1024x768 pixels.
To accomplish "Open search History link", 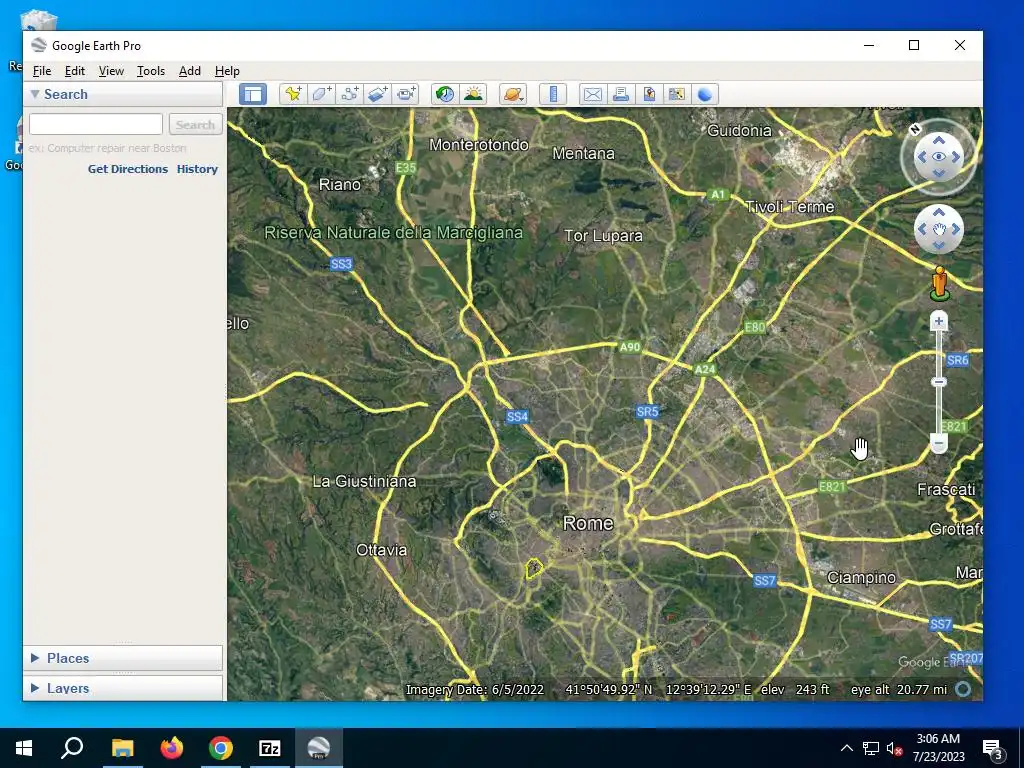I will (x=197, y=168).
